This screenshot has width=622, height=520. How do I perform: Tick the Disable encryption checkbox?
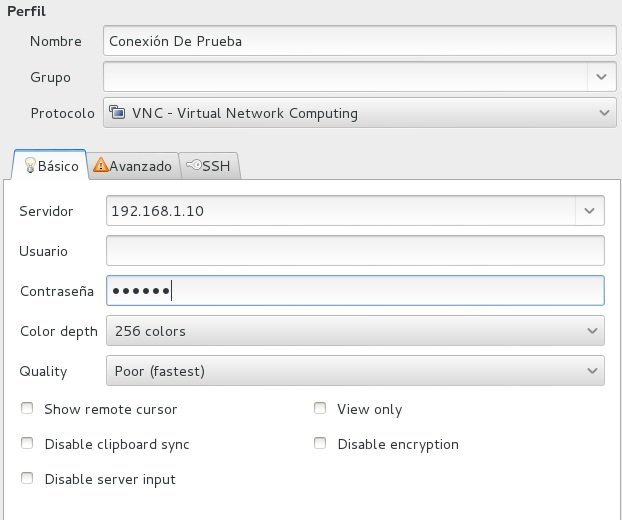[320, 444]
